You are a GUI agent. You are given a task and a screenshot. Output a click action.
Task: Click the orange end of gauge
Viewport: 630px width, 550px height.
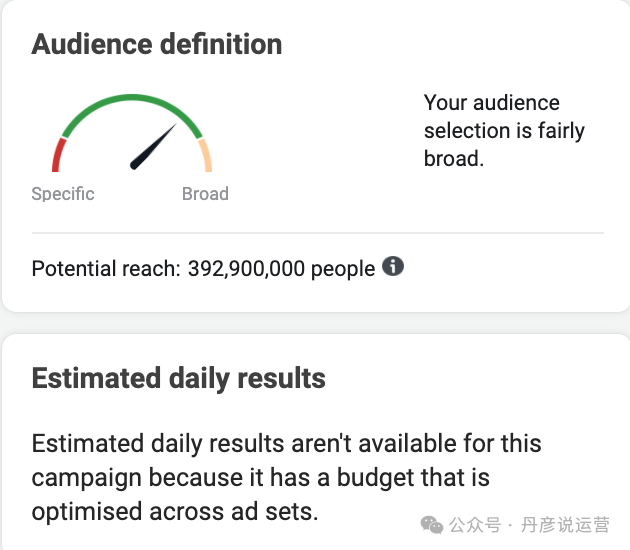(x=206, y=155)
